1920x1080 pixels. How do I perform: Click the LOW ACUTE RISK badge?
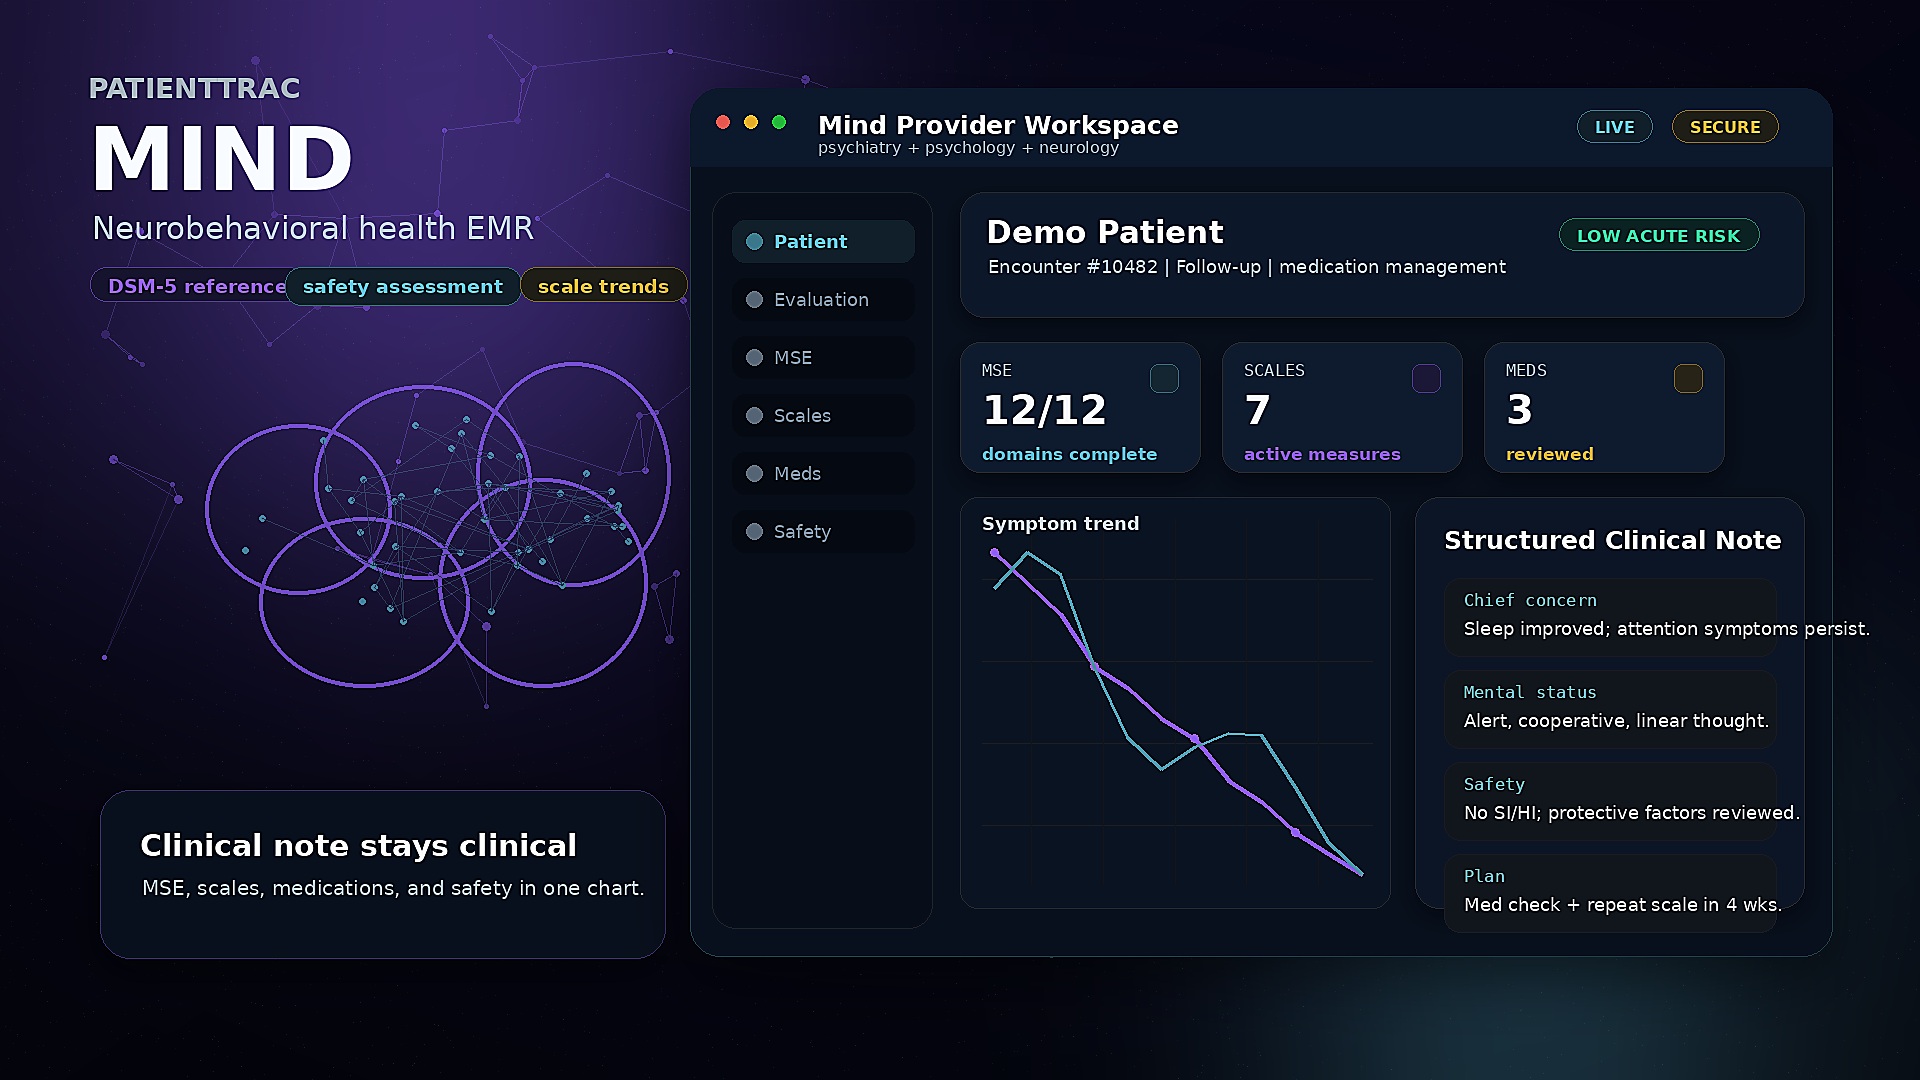pos(1659,235)
